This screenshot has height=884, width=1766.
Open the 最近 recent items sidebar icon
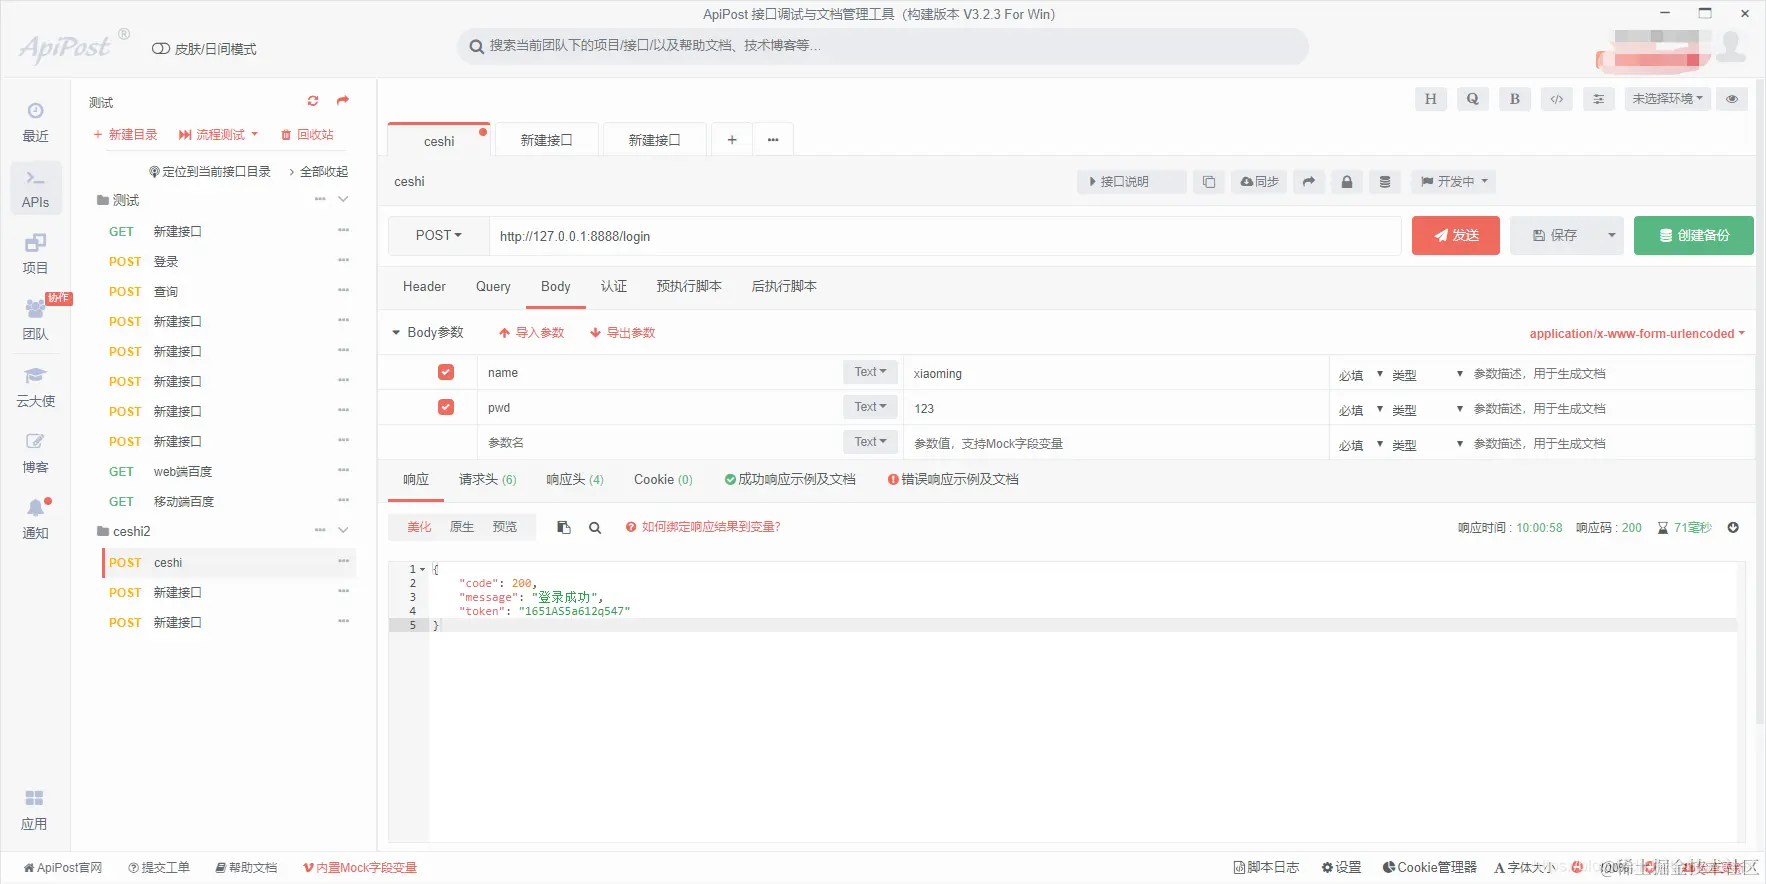click(35, 122)
